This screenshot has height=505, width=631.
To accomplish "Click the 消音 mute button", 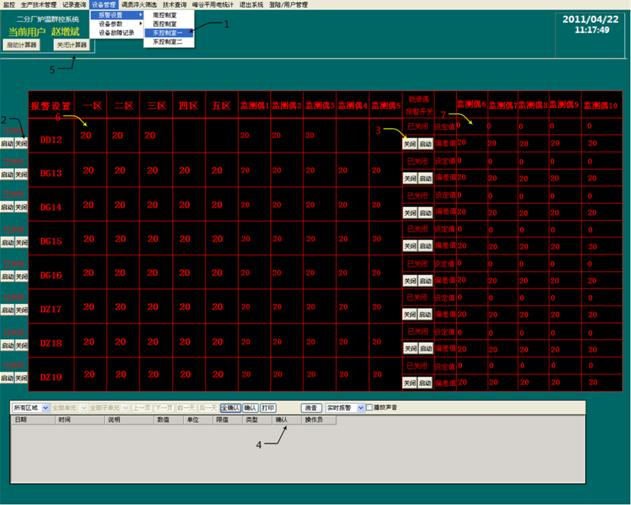I will pos(311,408).
